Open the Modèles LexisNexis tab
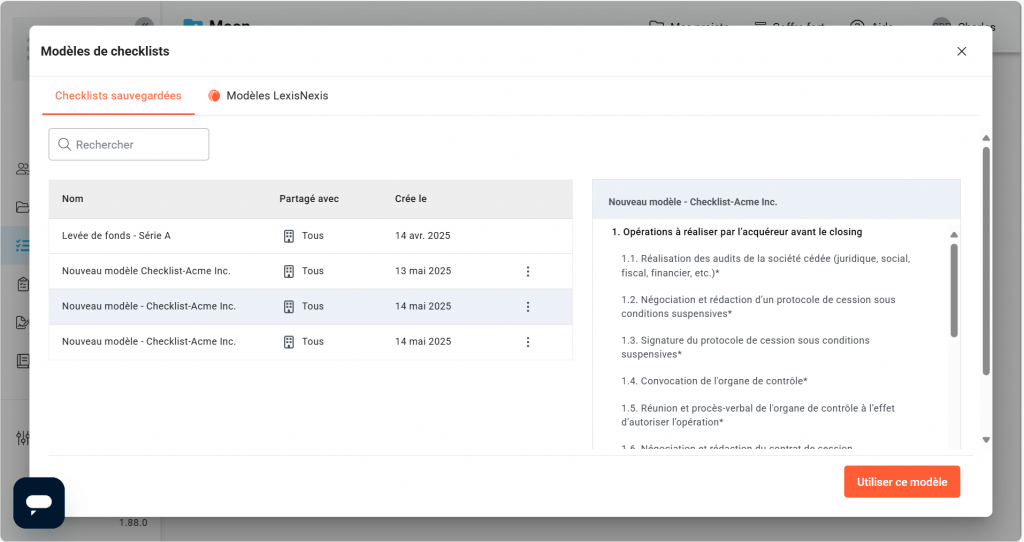The width and height of the screenshot is (1024, 542). click(x=277, y=96)
